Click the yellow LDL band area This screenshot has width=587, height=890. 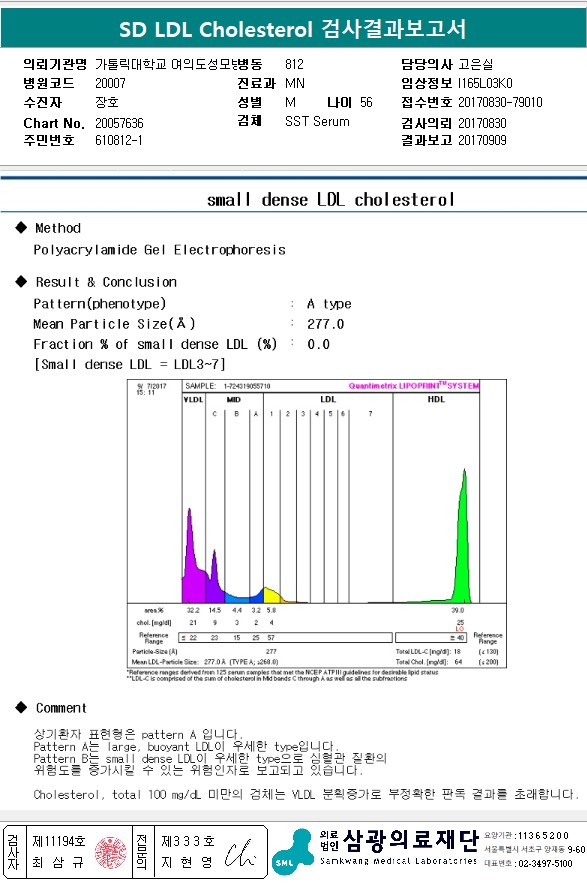click(272, 595)
